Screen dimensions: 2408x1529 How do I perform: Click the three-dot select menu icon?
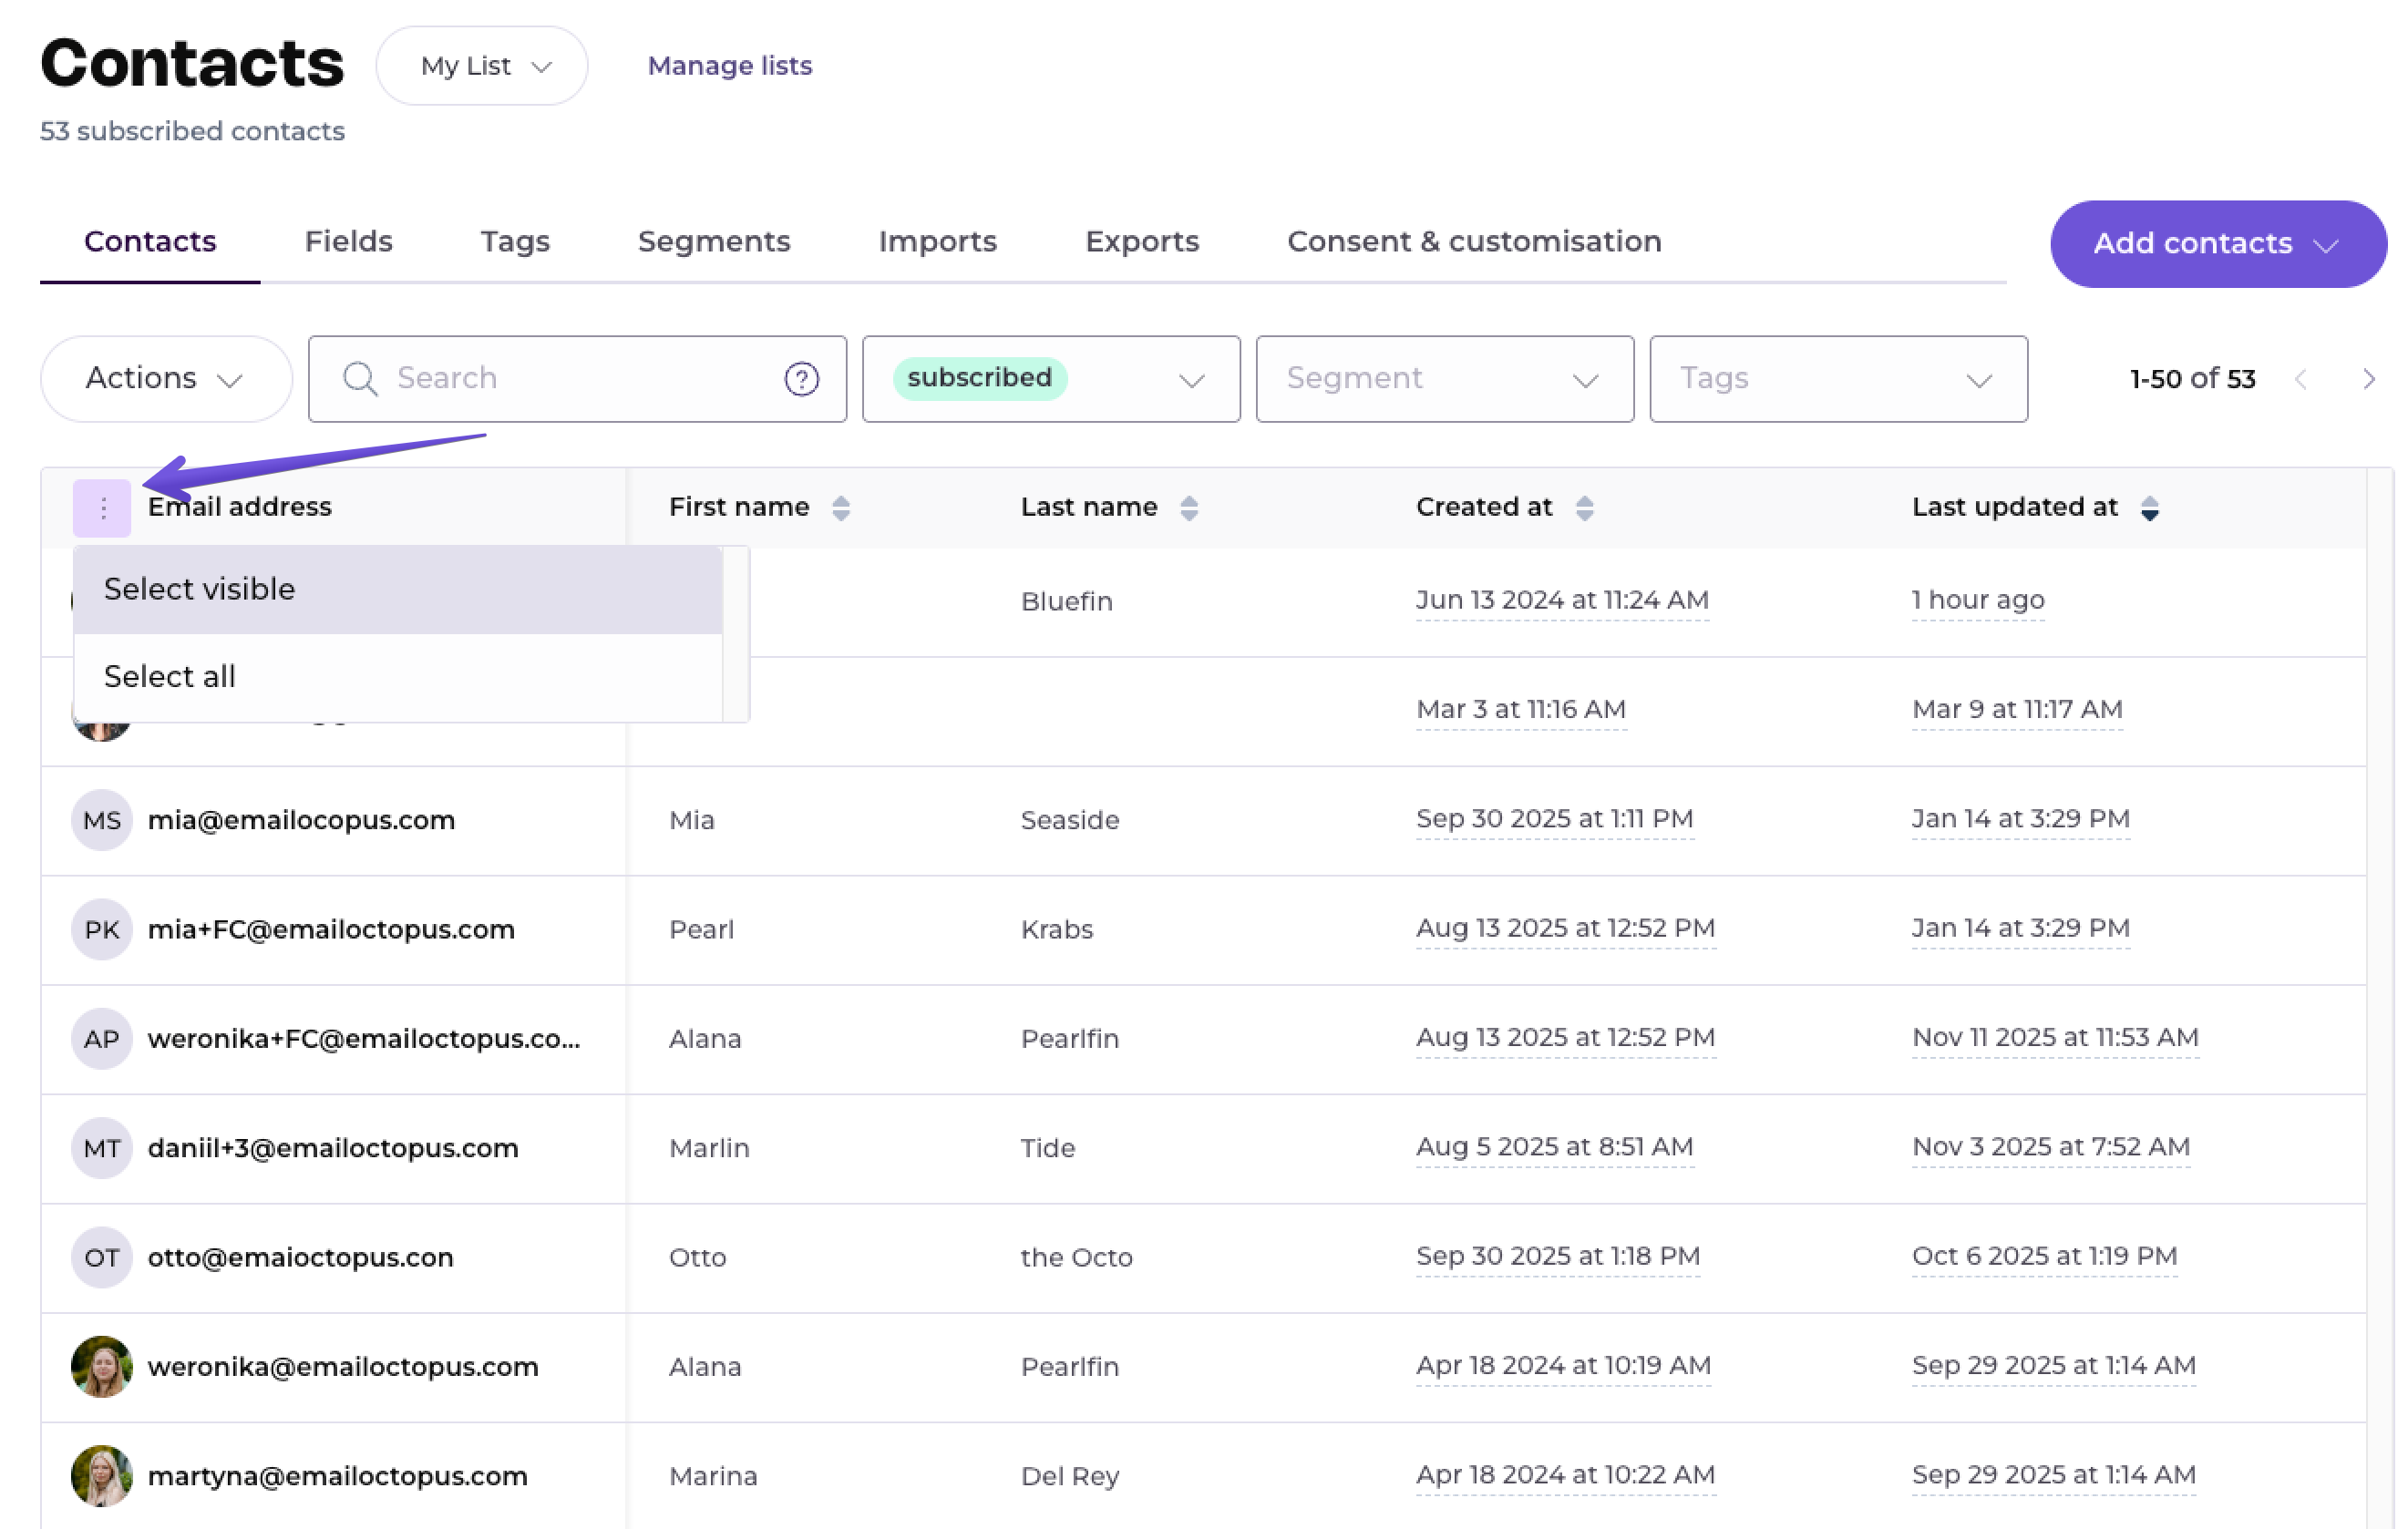[x=102, y=508]
